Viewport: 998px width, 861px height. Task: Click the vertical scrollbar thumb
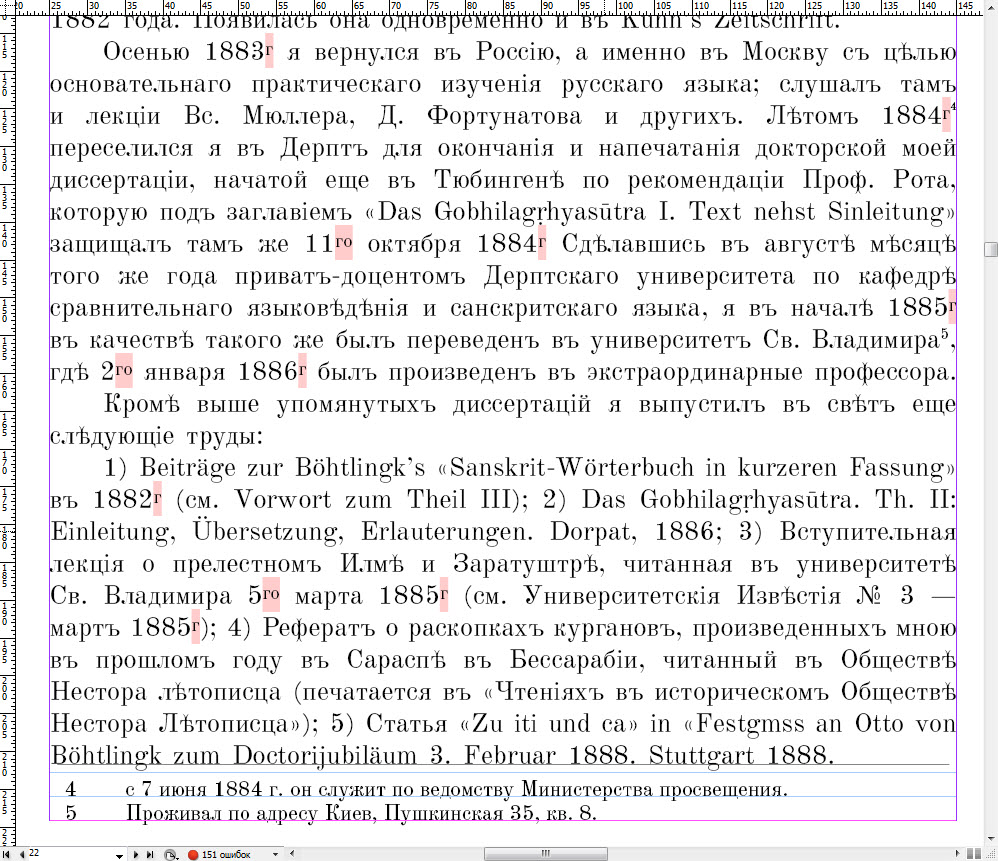[990, 249]
